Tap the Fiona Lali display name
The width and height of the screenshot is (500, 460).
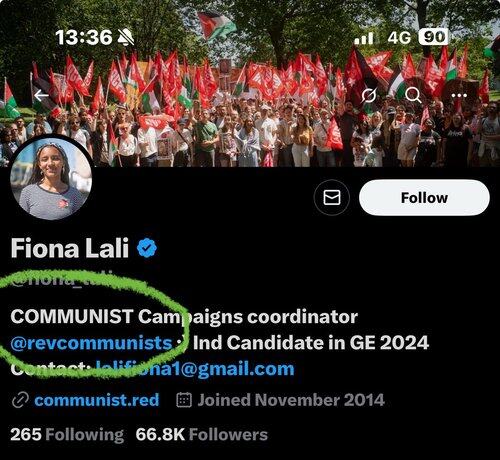[x=70, y=248]
